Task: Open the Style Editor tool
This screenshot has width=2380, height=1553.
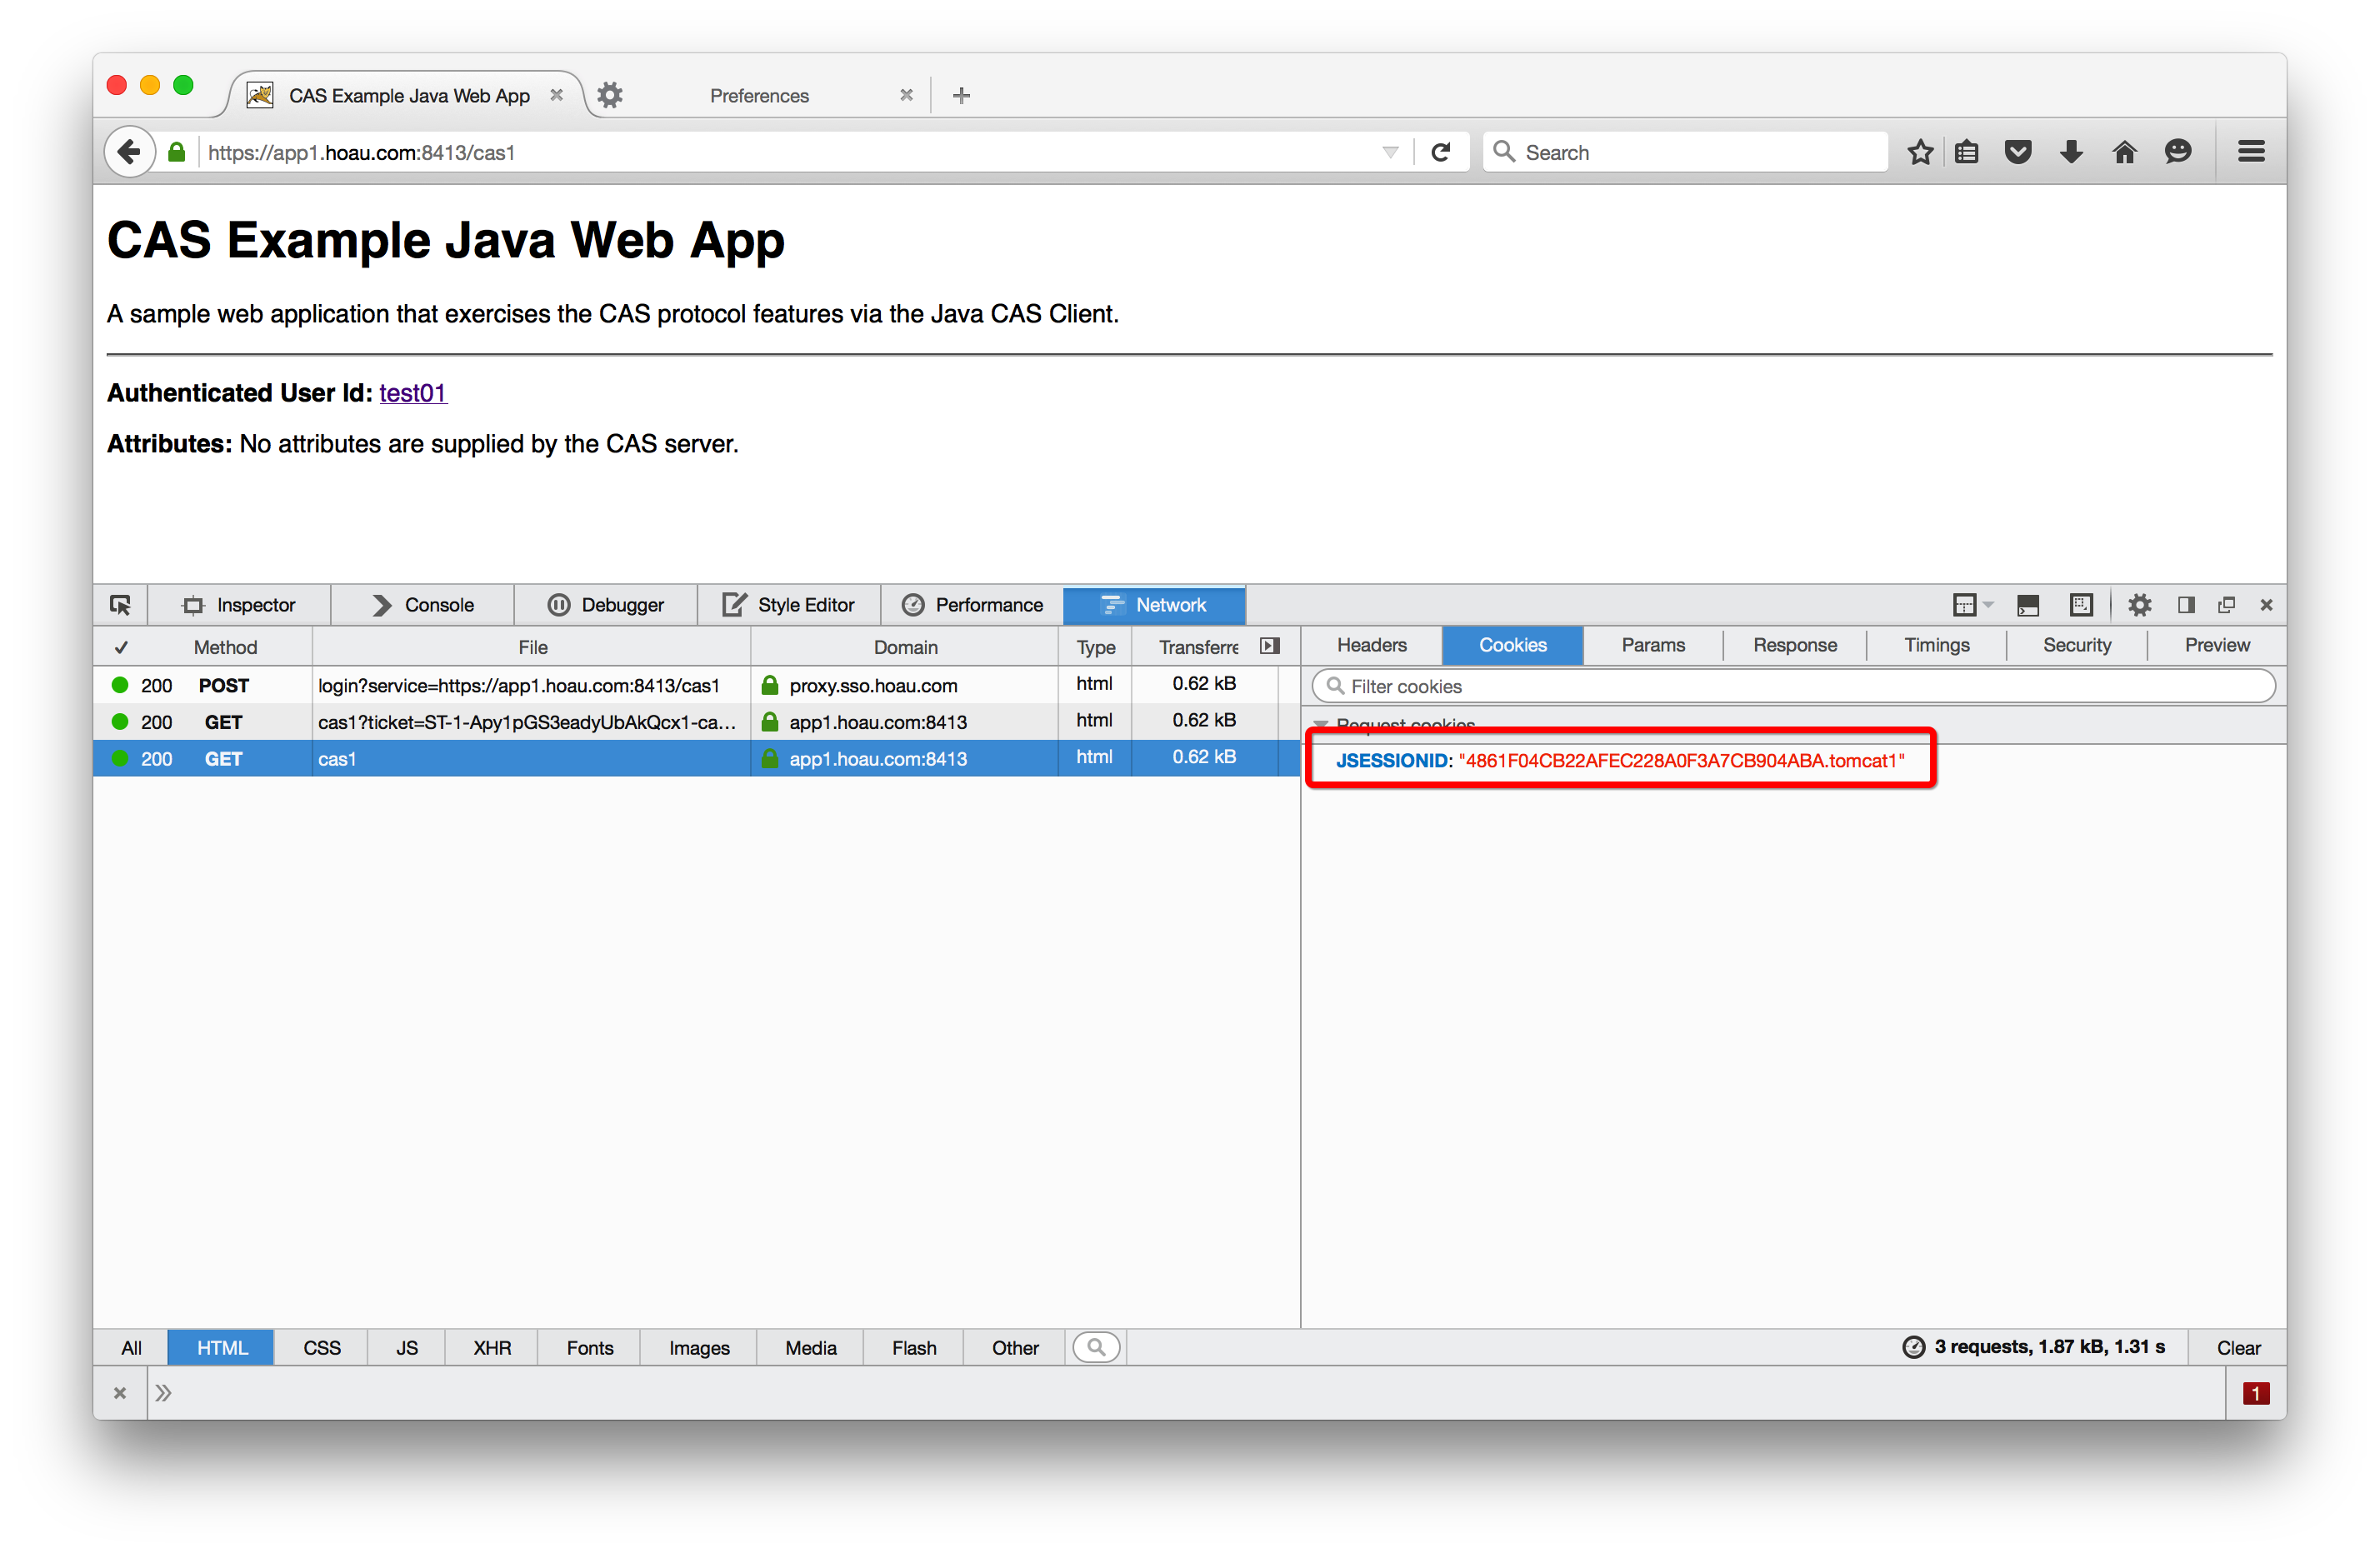Action: pos(789,605)
